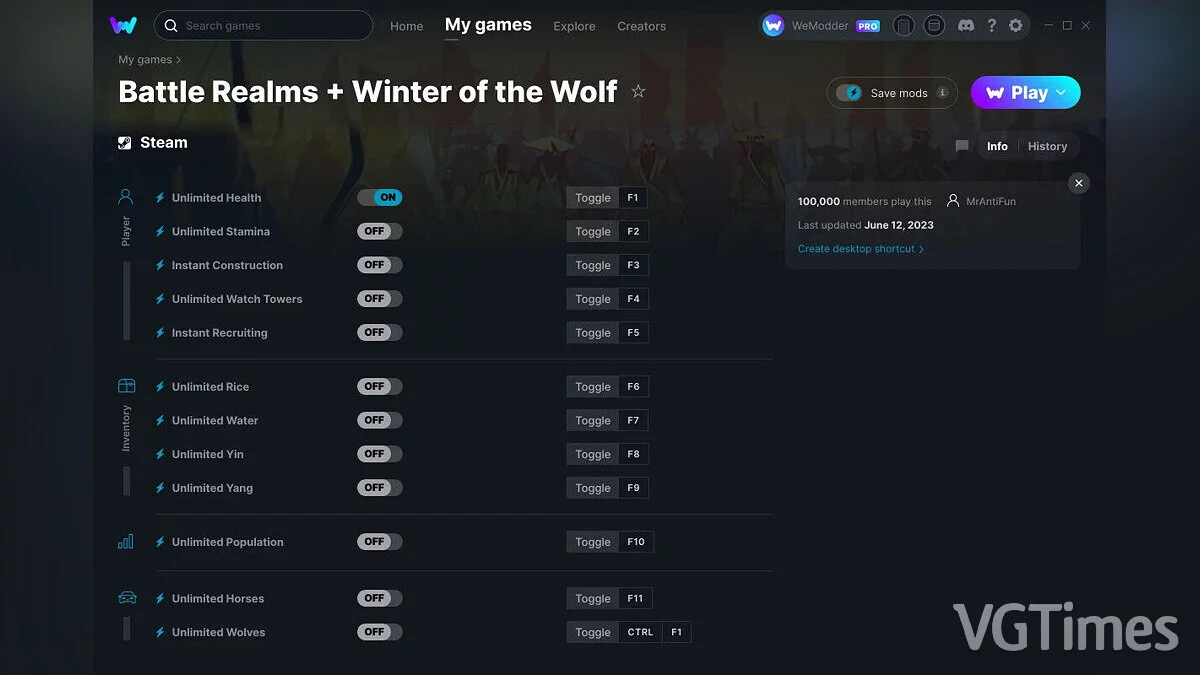
Task: Open the My games tab
Action: [488, 25]
